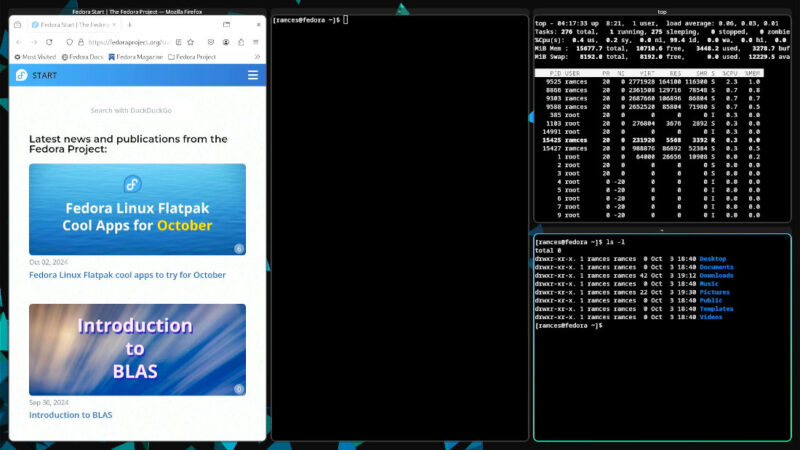
Task: Click Documents directory in ls output
Action: pos(716,267)
